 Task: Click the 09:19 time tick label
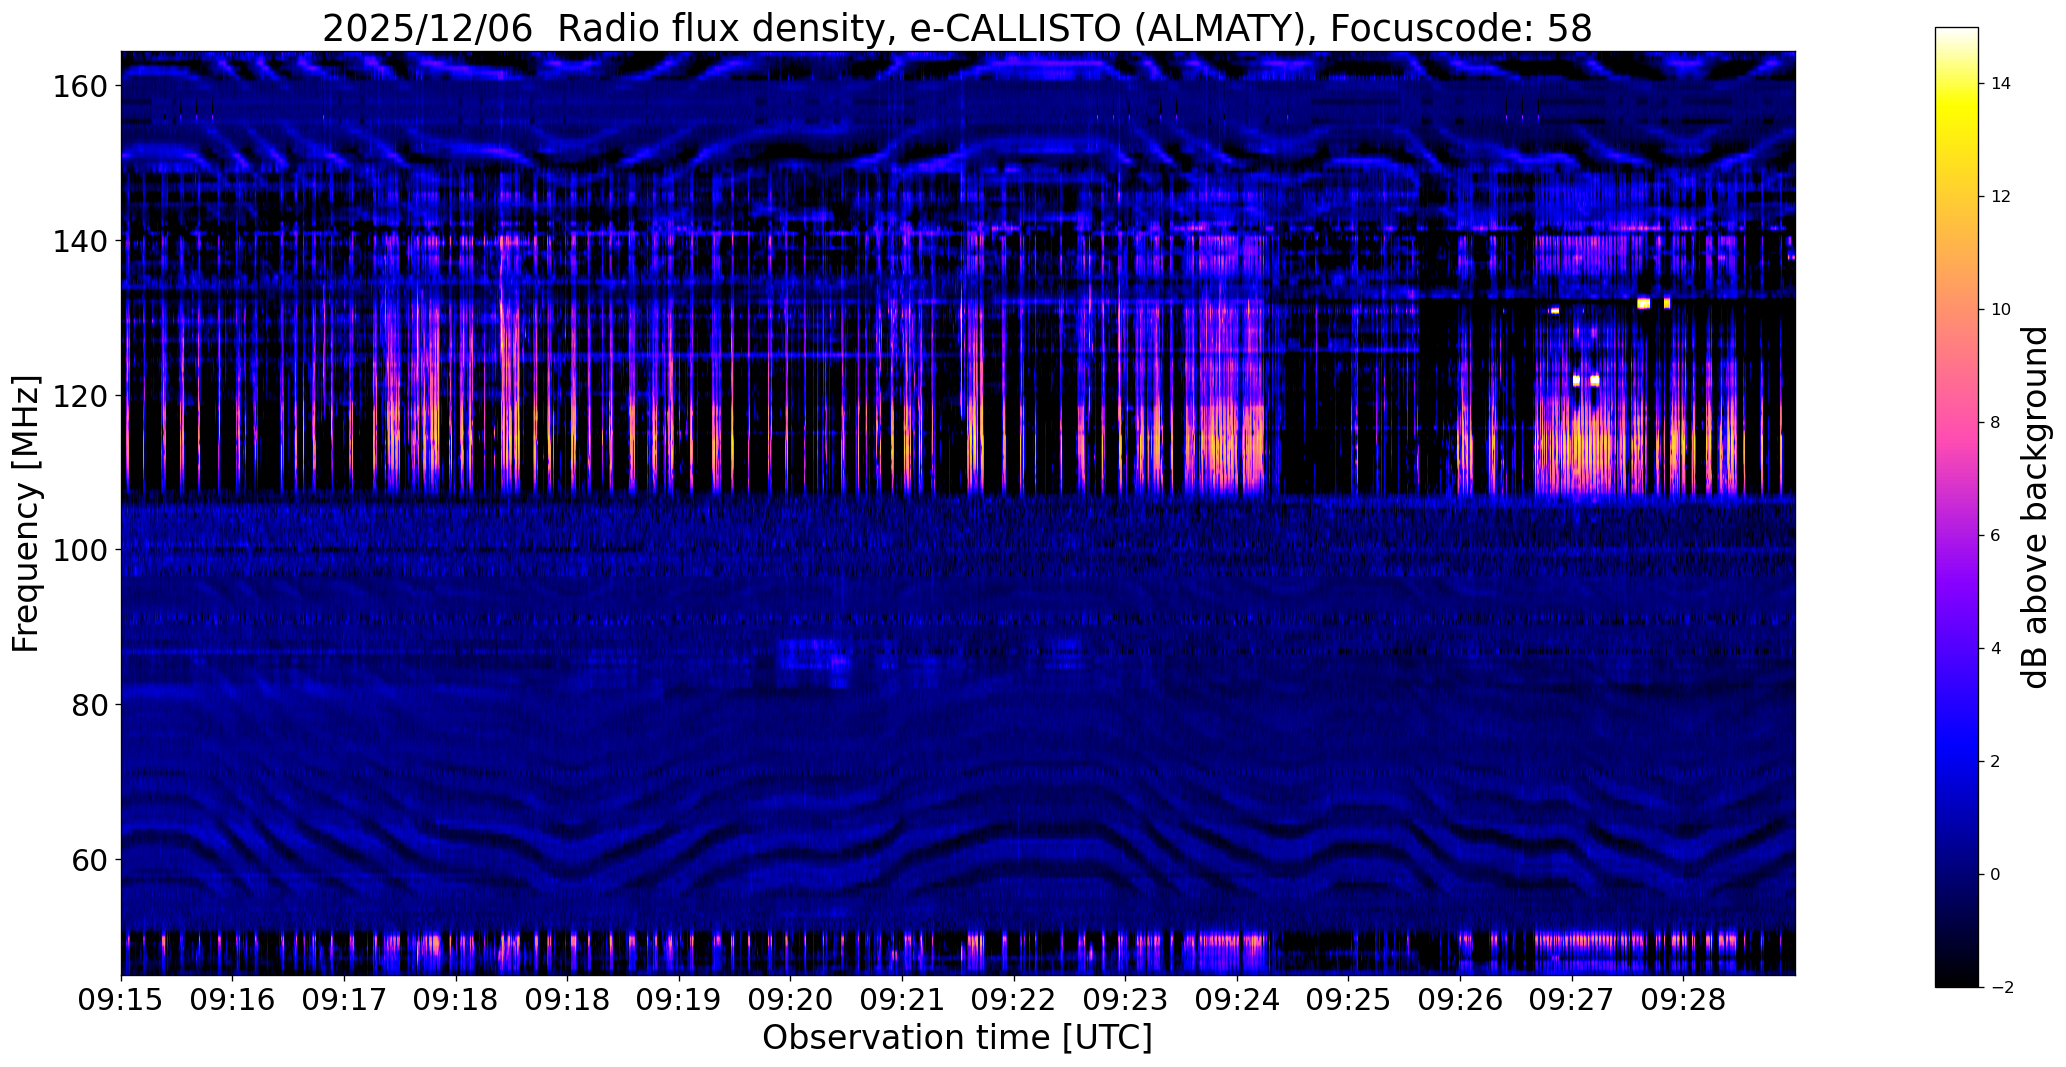click(x=679, y=1000)
